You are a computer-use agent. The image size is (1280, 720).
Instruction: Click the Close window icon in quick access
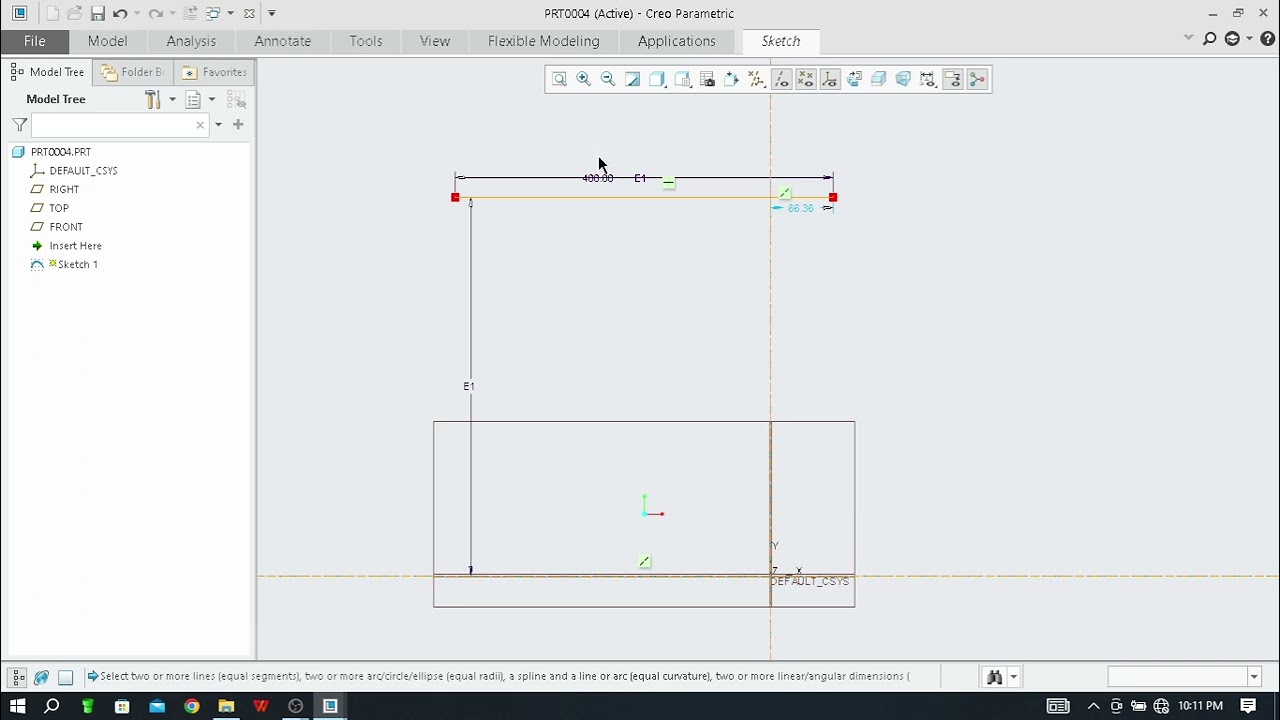[x=249, y=13]
